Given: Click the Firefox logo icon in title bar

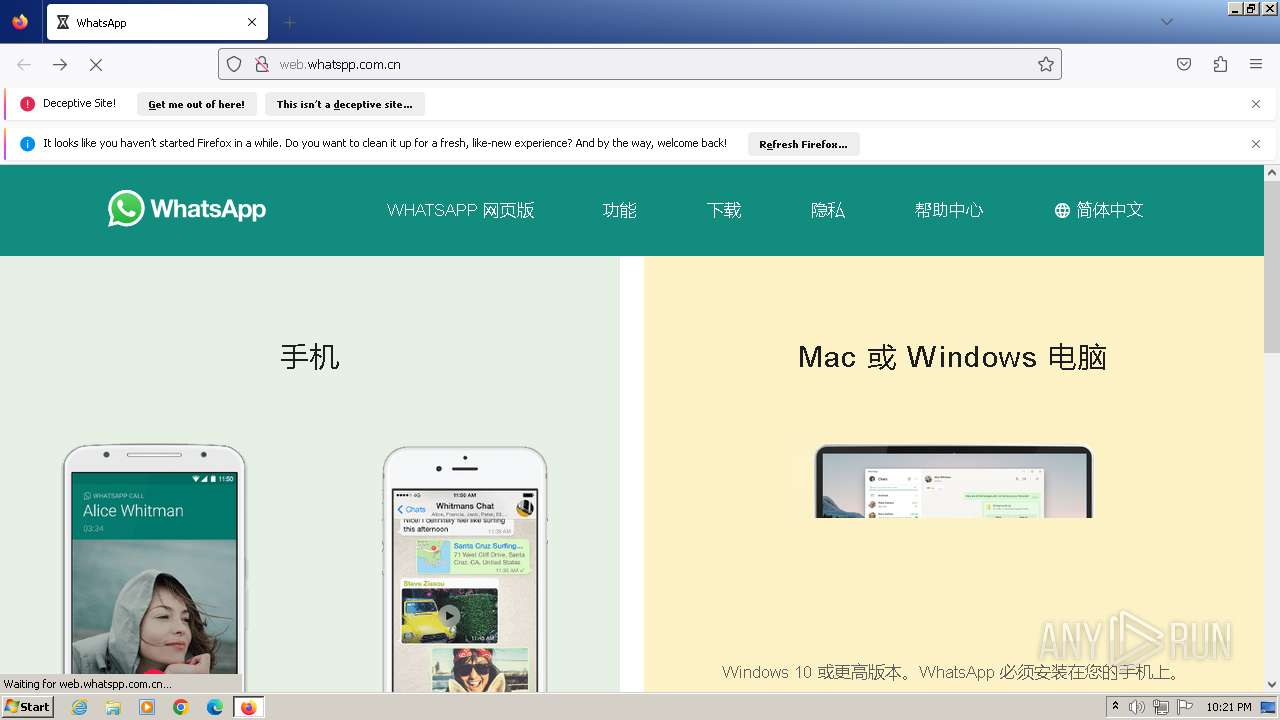Looking at the screenshot, I should [20, 22].
